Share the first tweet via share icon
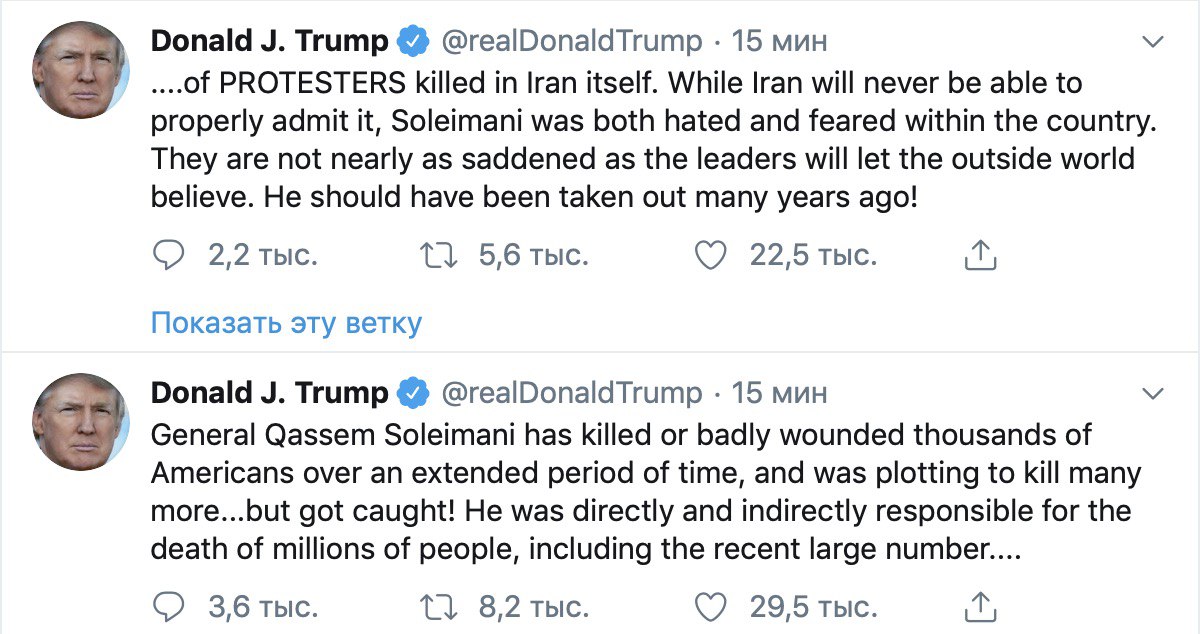Screen dimensions: 1202x634 981,256
